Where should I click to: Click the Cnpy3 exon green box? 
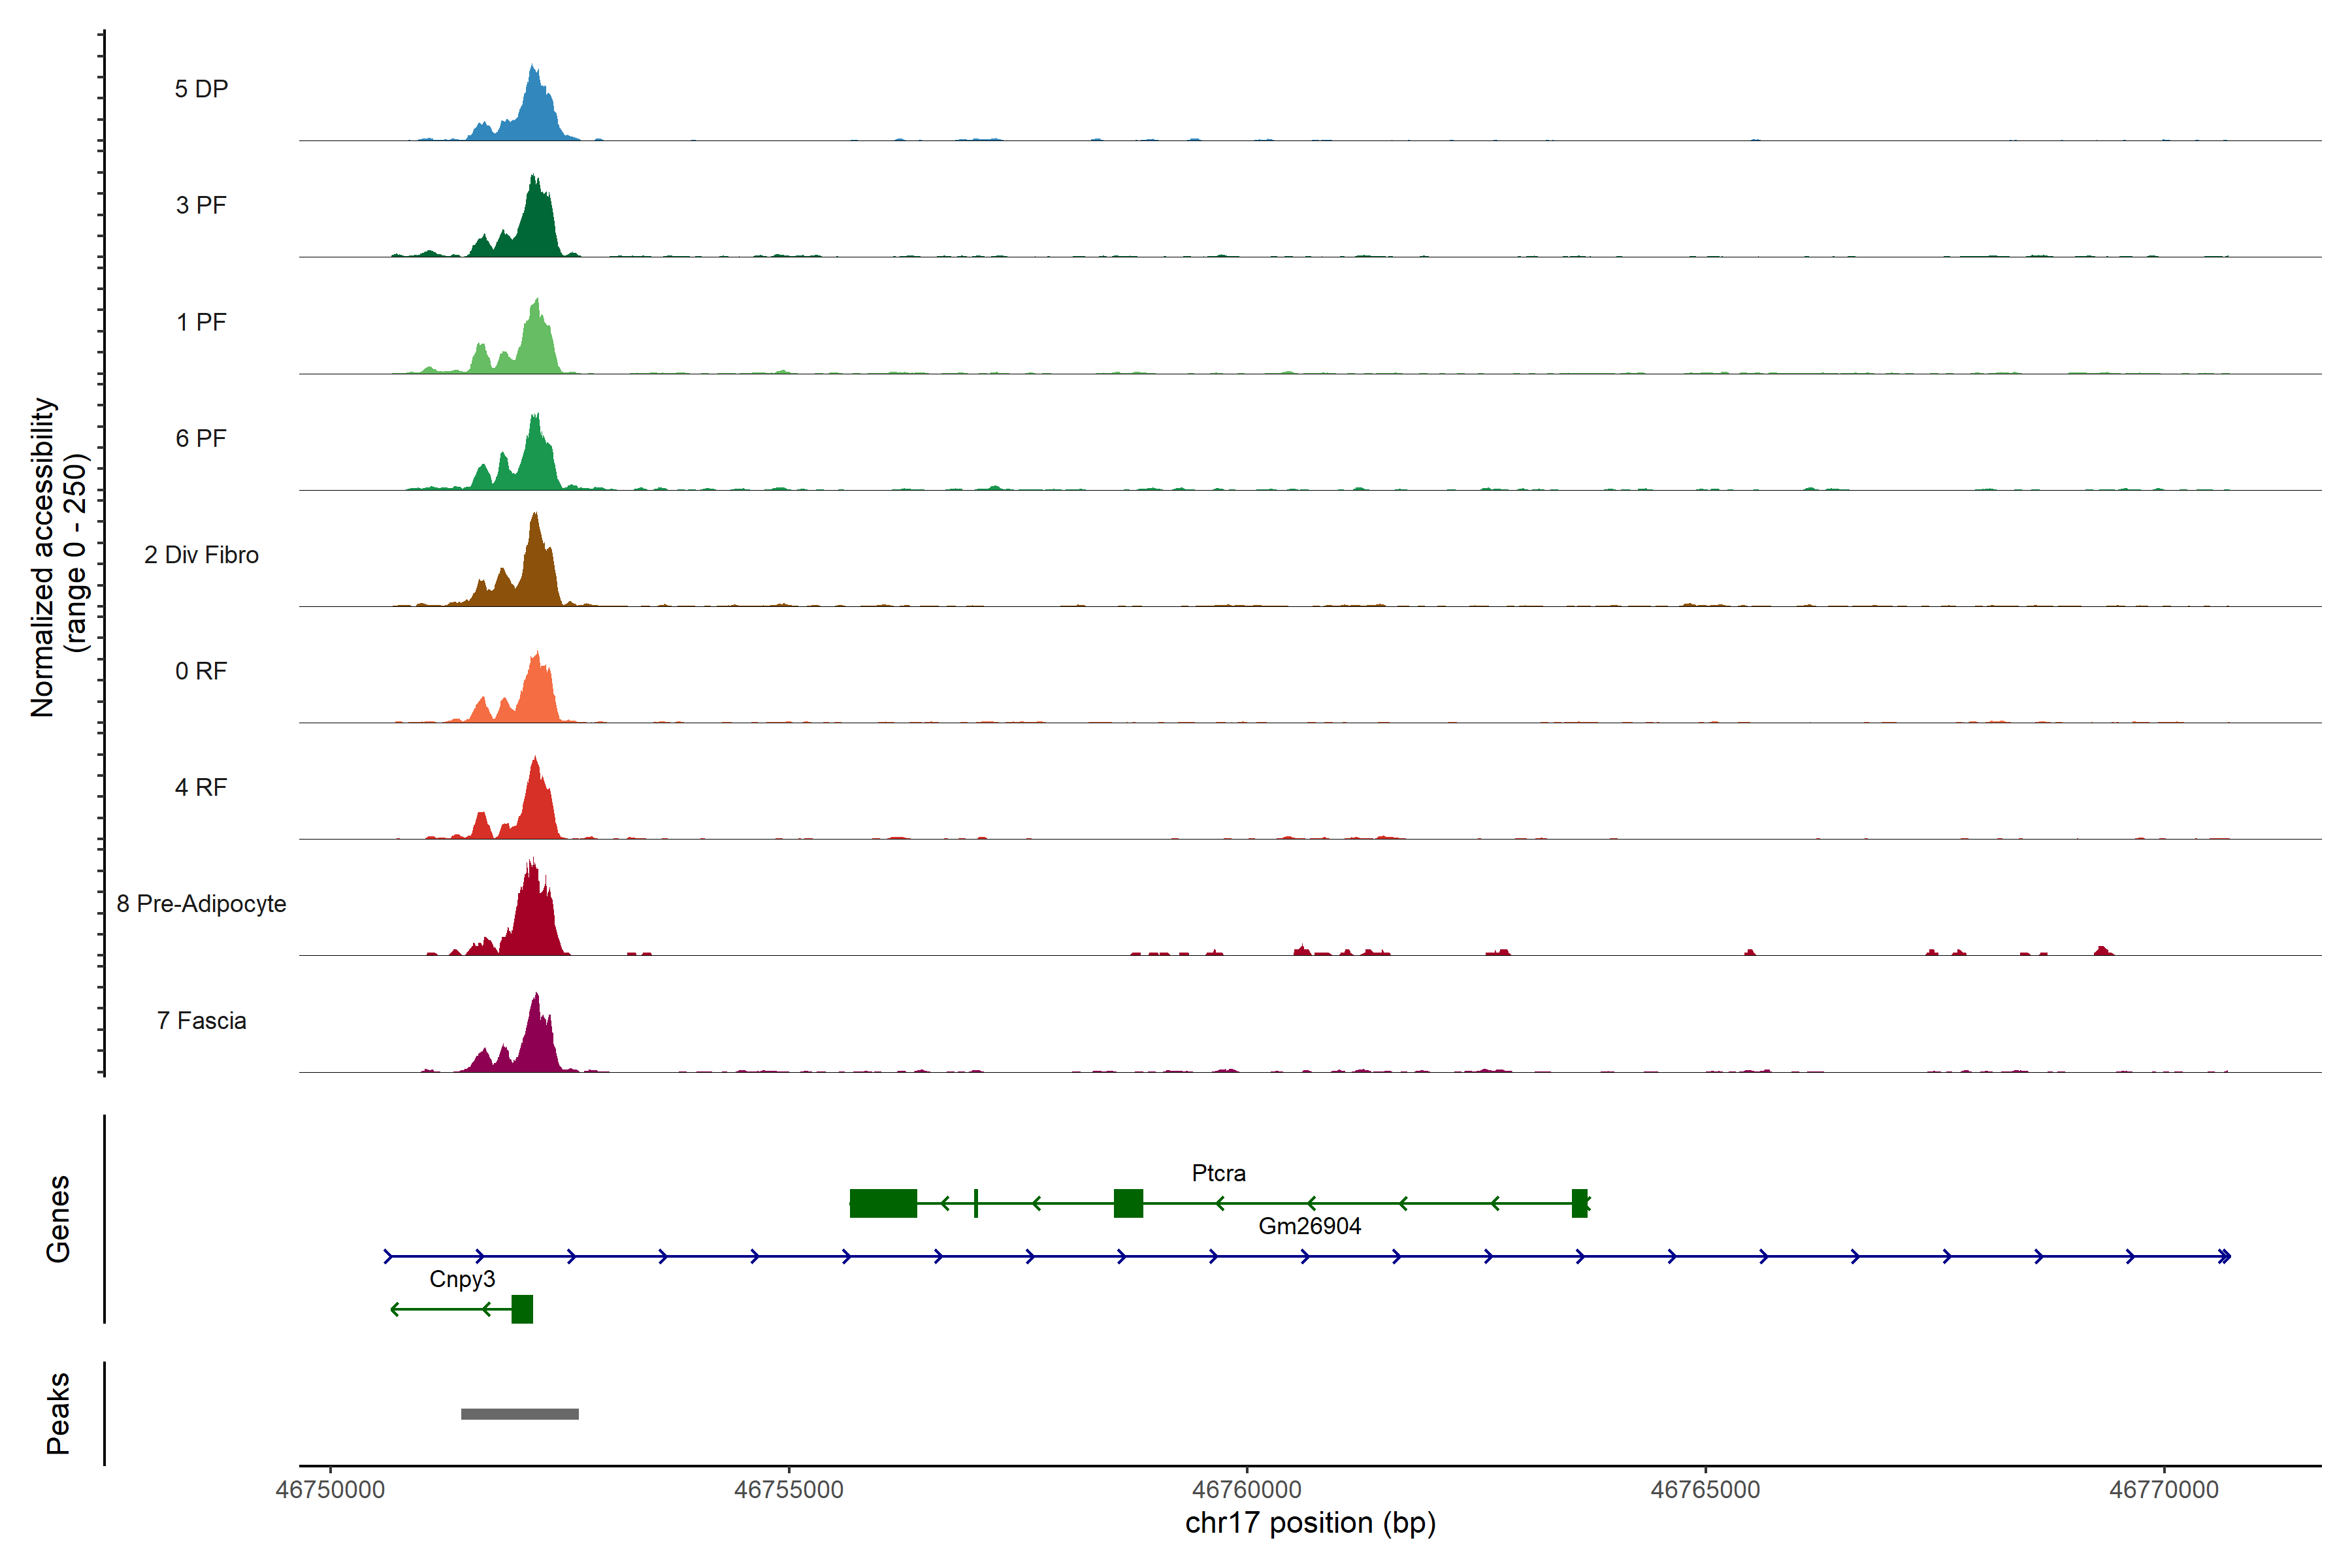pos(522,1309)
